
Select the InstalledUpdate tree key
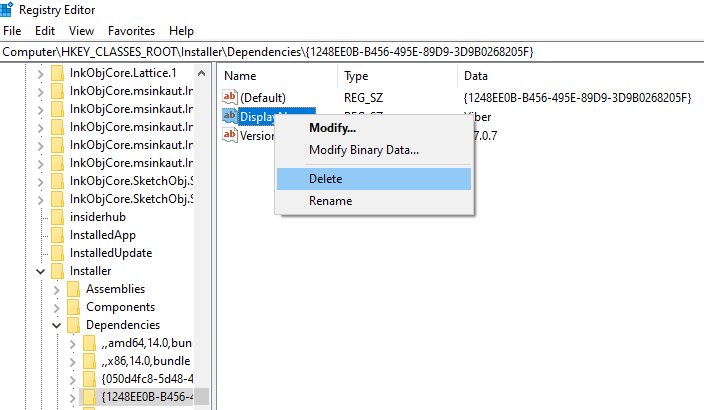111,253
